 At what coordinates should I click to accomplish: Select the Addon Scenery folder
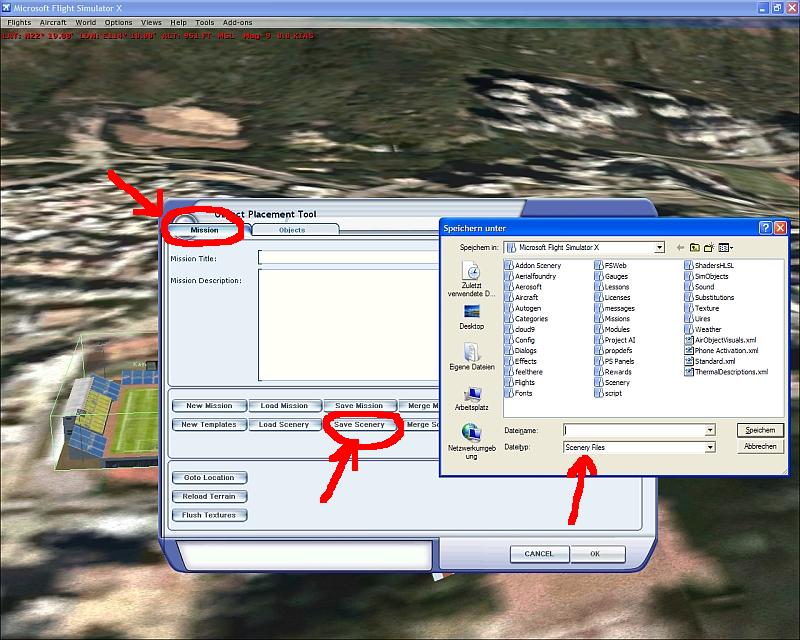(533, 265)
